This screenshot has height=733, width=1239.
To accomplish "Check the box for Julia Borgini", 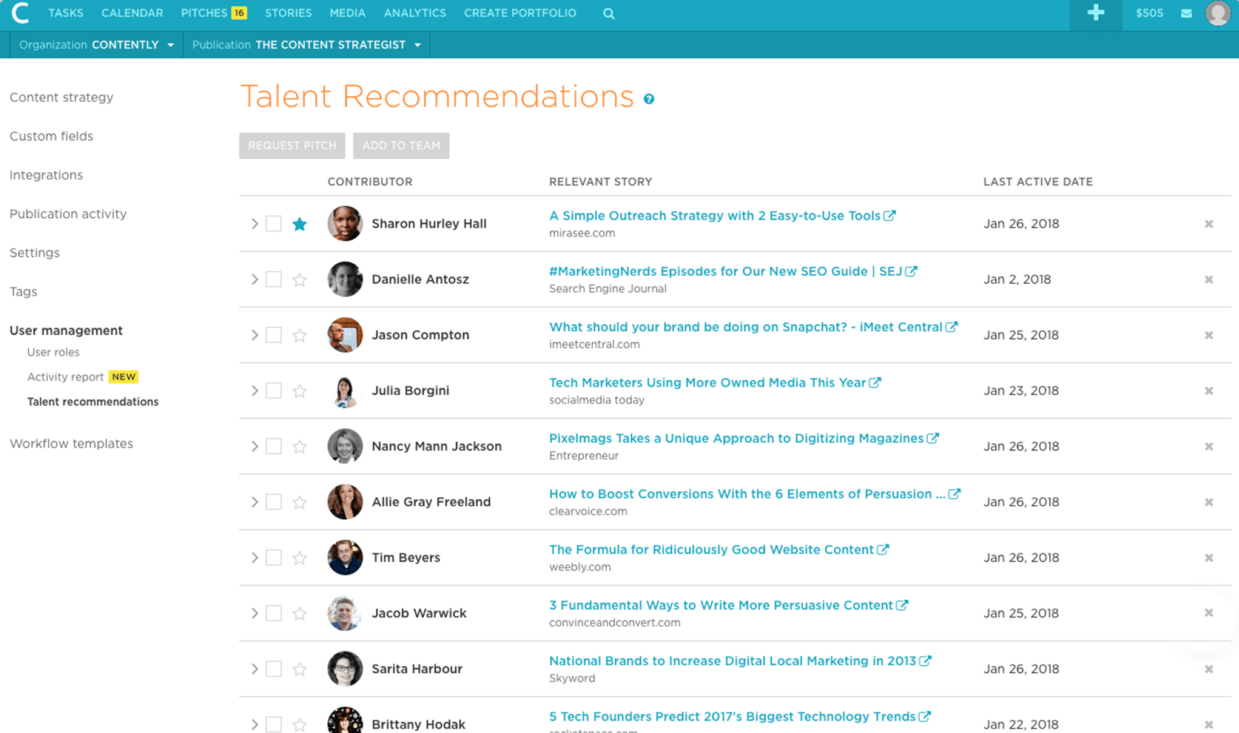I will tap(273, 391).
